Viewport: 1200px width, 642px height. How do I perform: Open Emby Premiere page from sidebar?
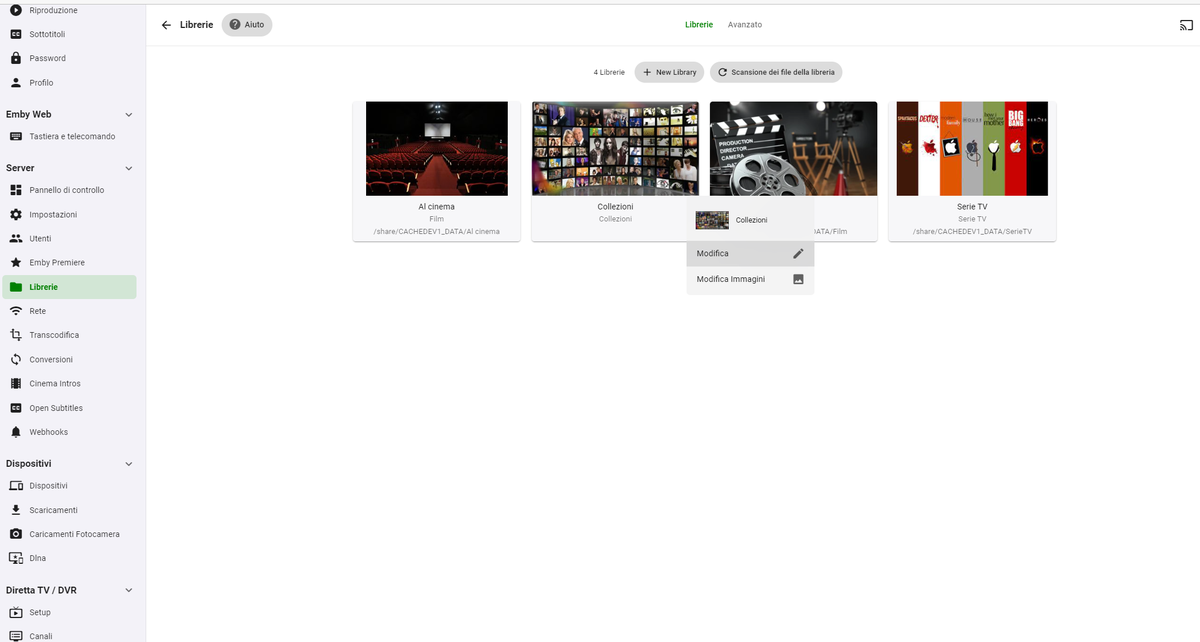click(57, 262)
